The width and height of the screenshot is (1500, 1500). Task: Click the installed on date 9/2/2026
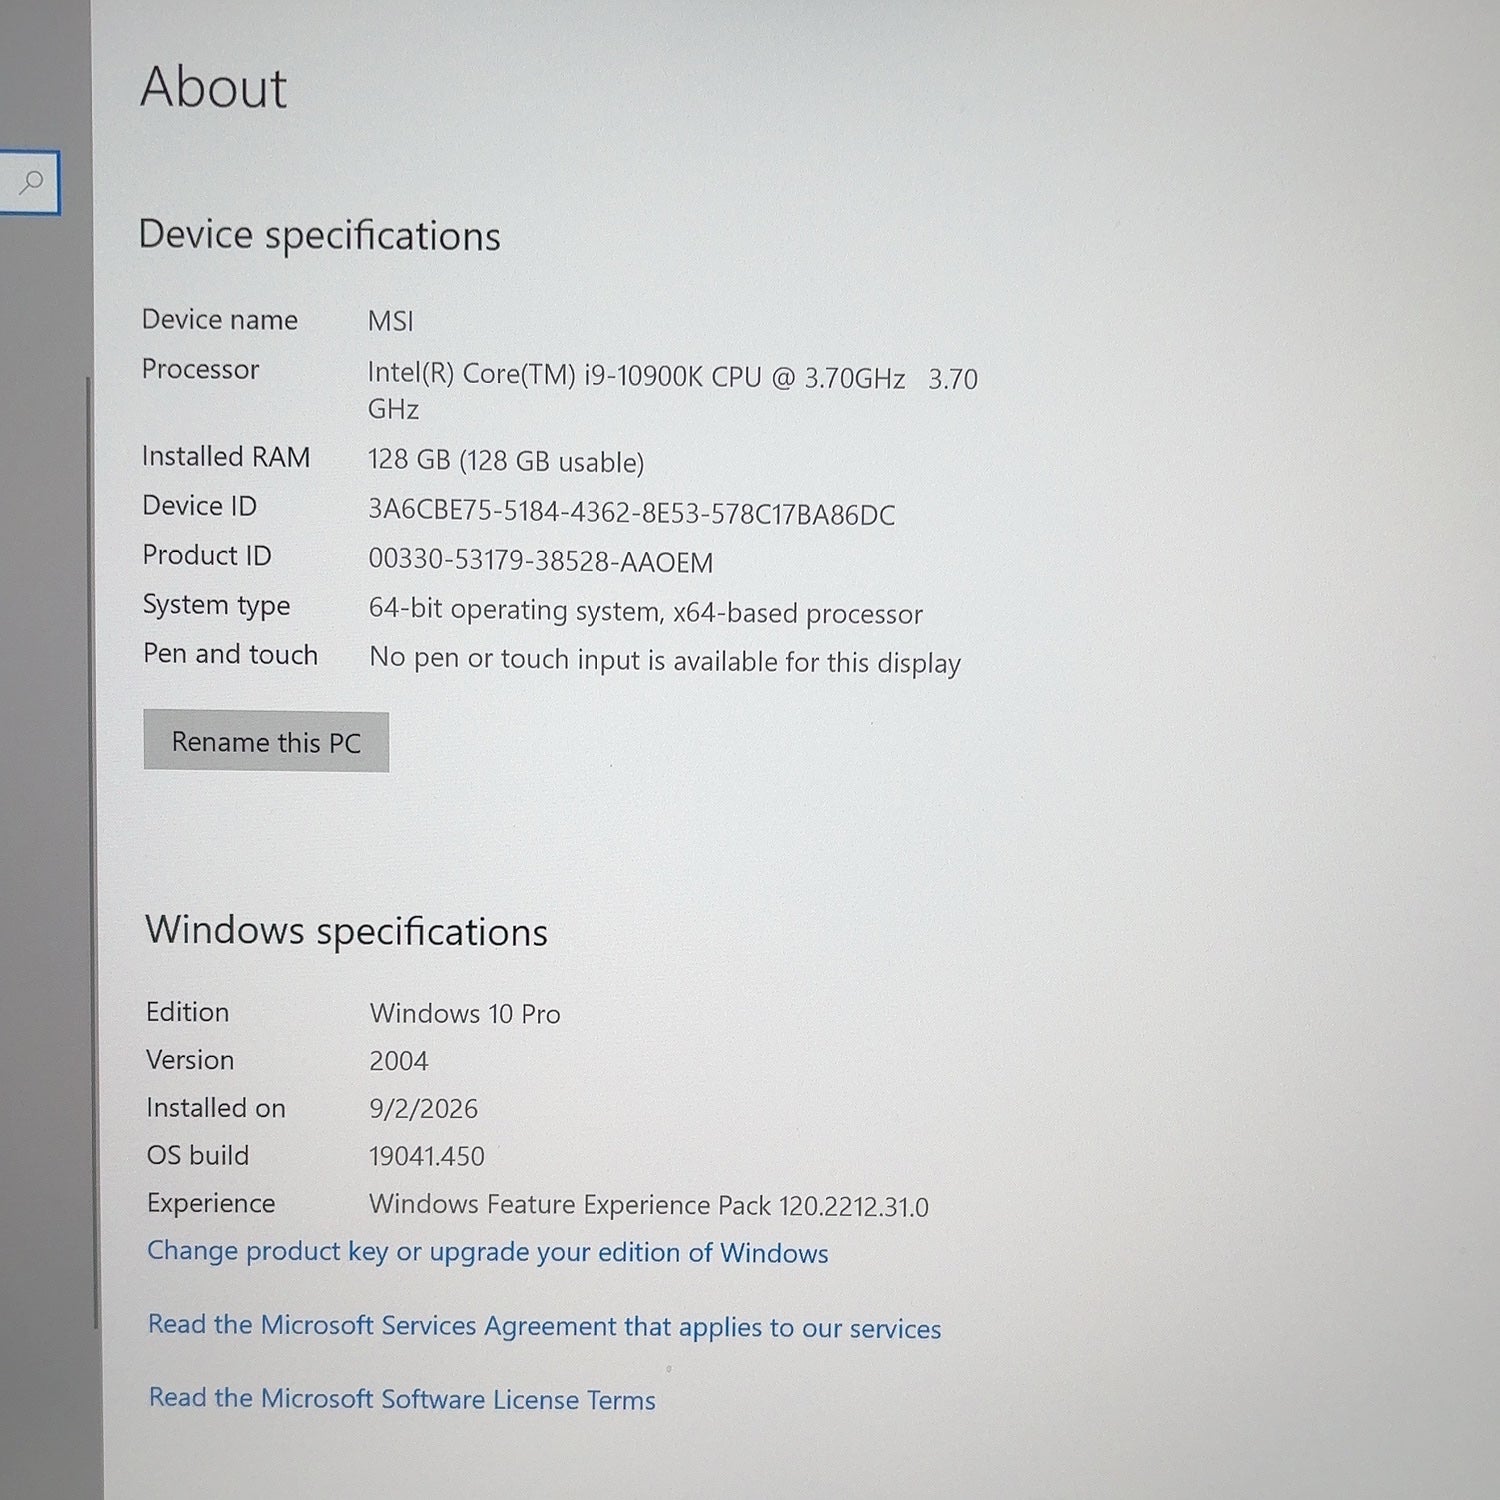coord(424,1108)
